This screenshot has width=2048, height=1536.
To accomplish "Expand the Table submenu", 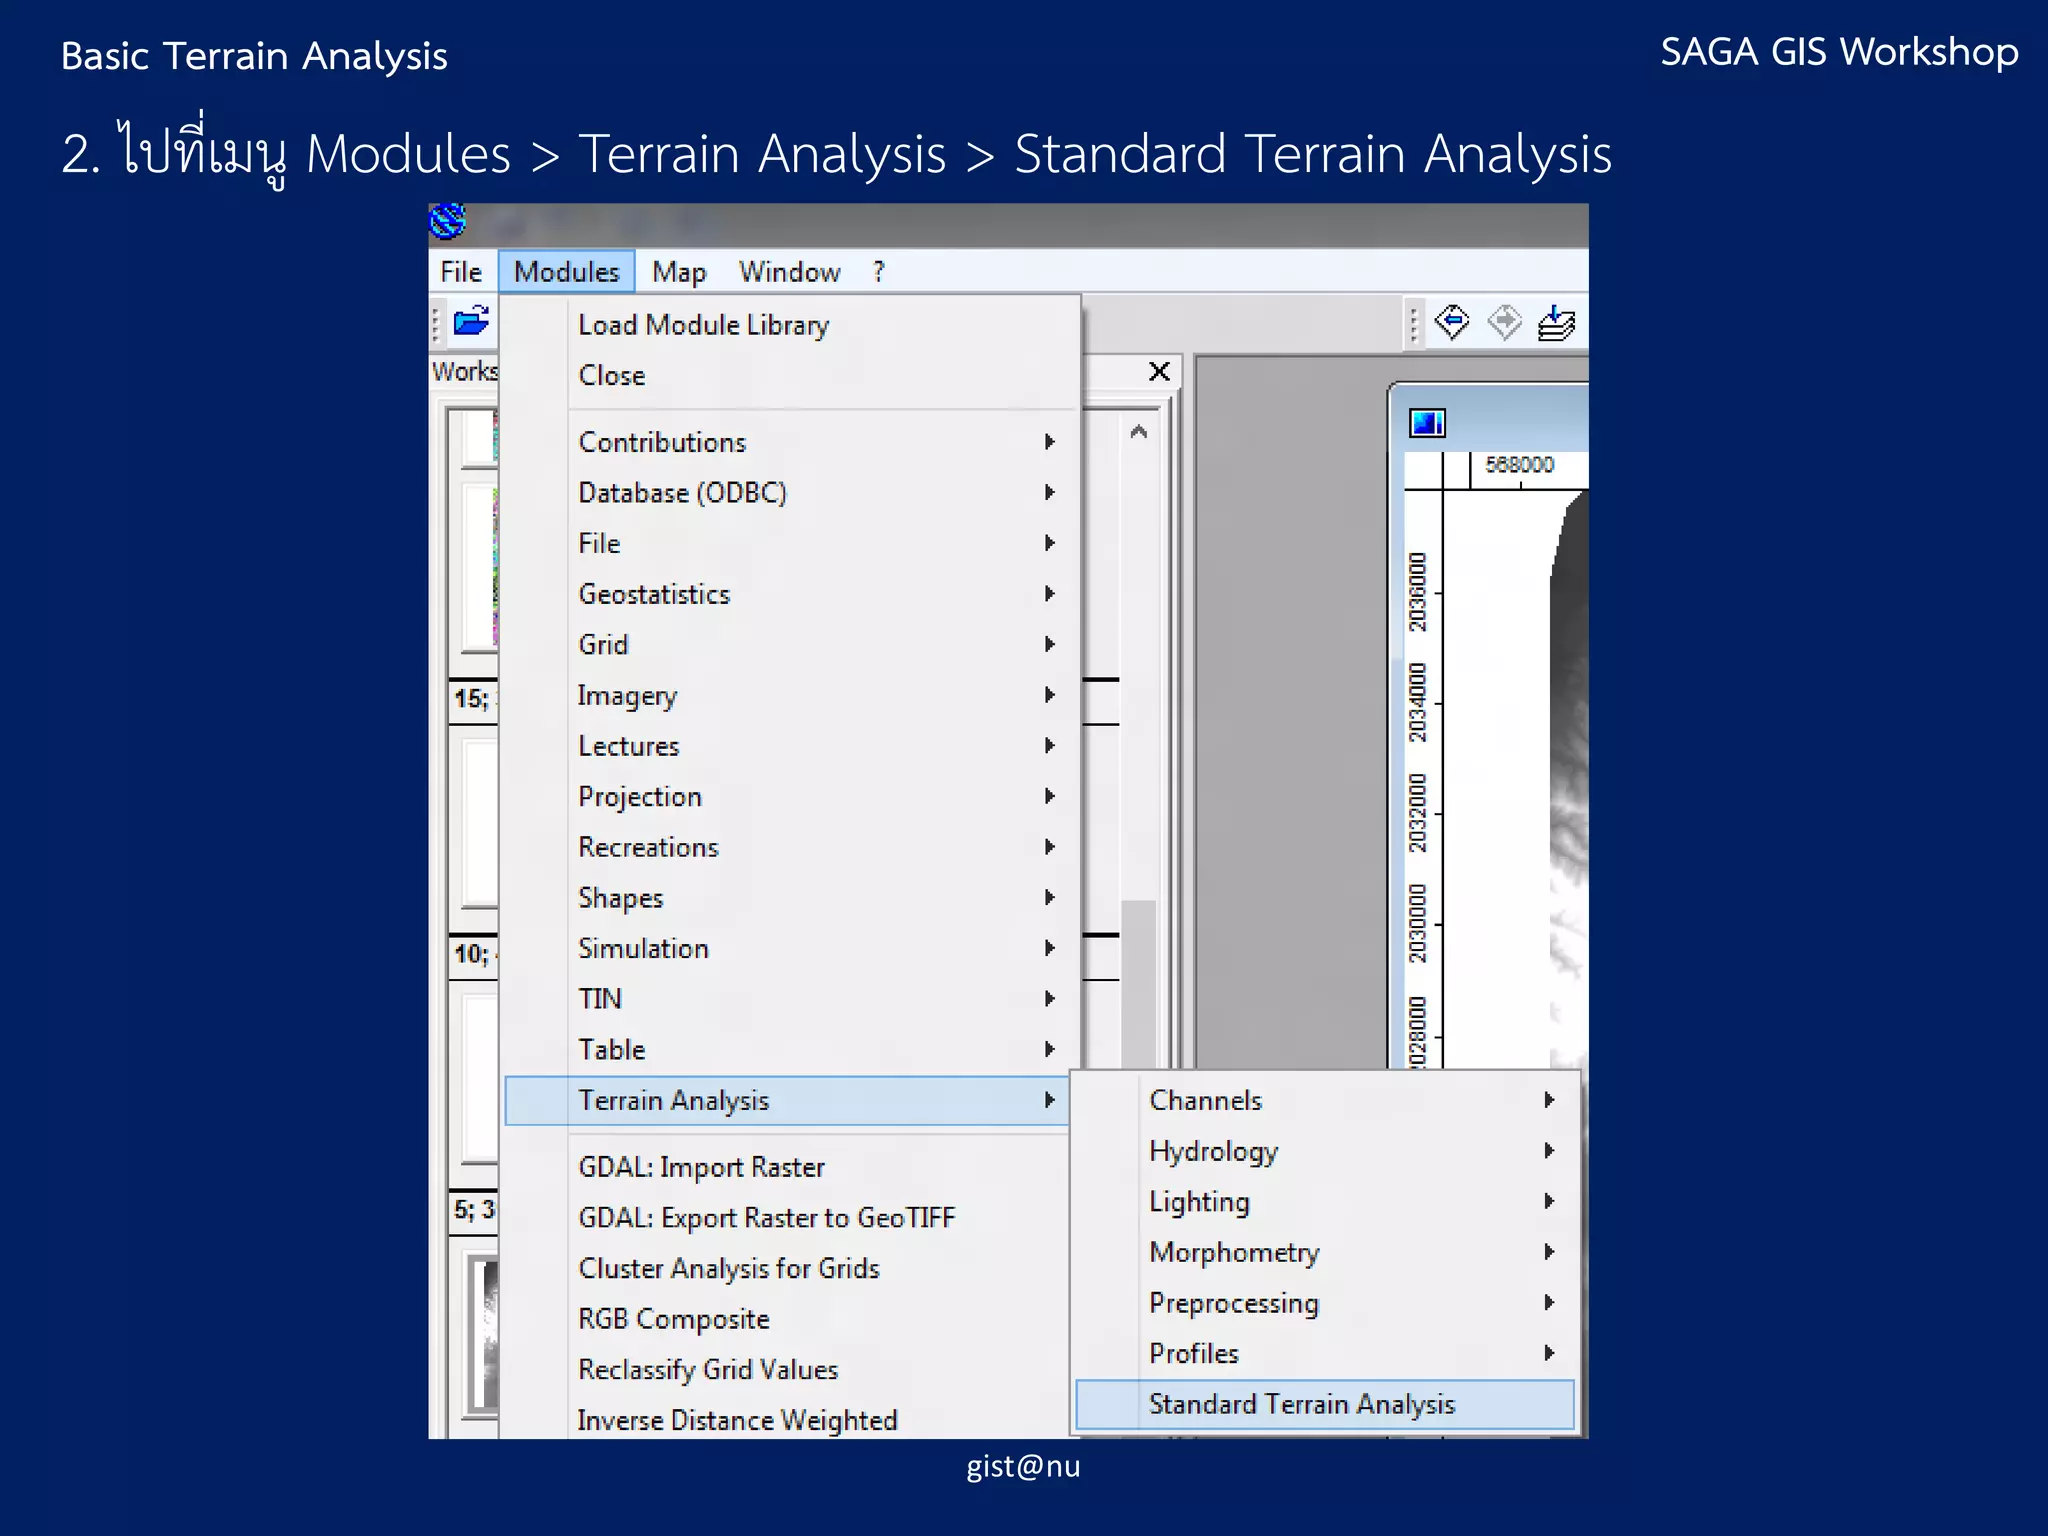I will click(x=790, y=1050).
